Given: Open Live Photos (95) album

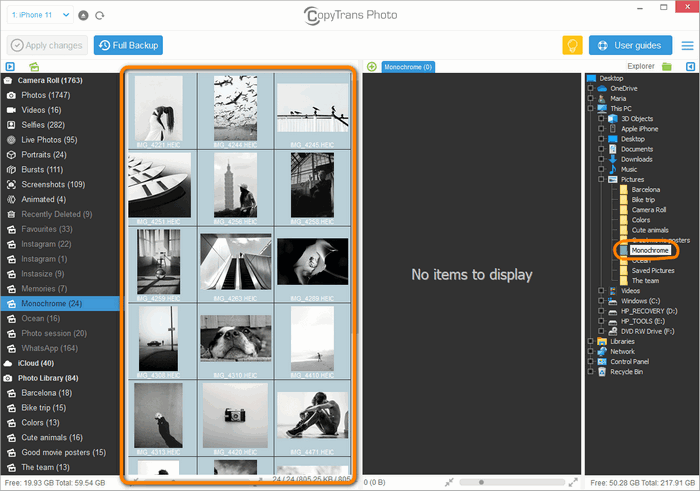Looking at the screenshot, I should [x=49, y=140].
